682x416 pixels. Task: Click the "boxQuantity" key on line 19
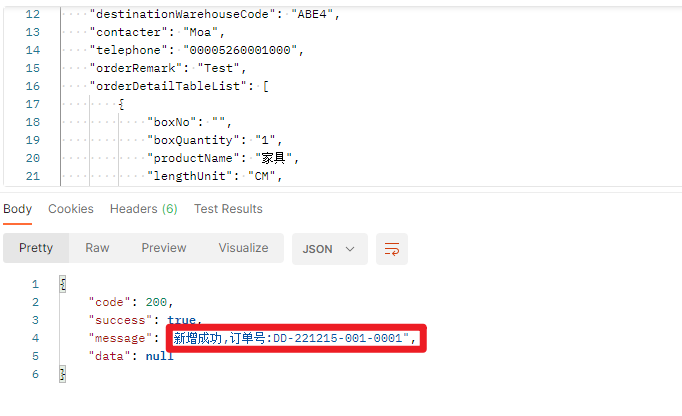194,140
